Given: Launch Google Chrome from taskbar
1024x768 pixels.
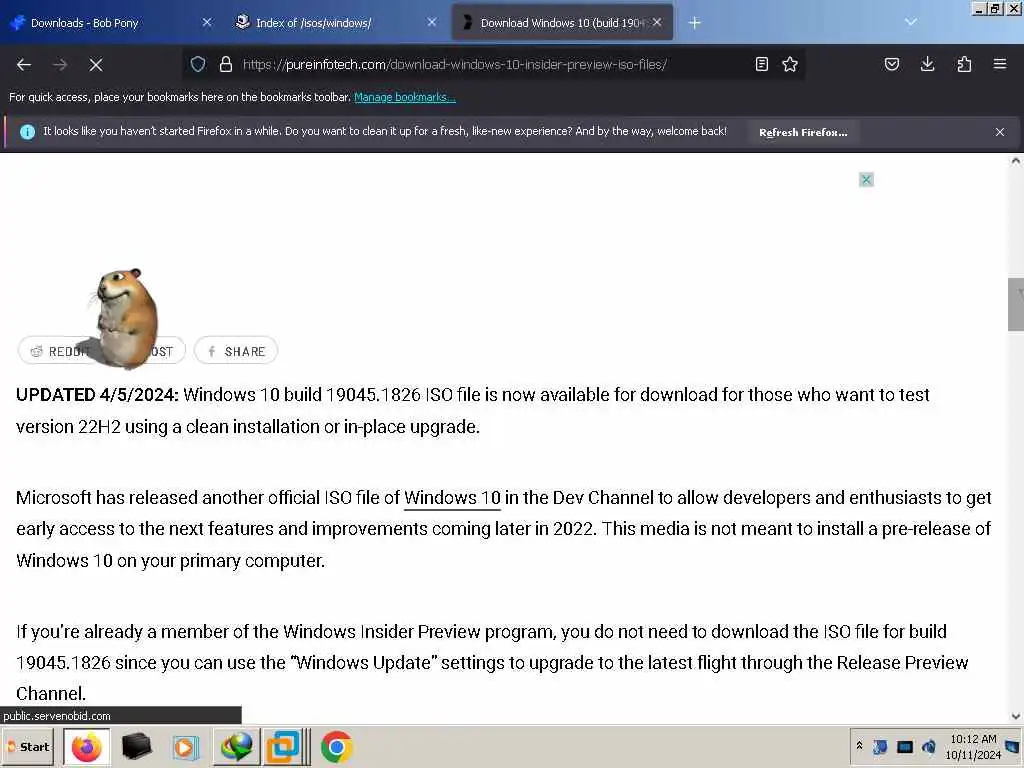Looking at the screenshot, I should (337, 746).
